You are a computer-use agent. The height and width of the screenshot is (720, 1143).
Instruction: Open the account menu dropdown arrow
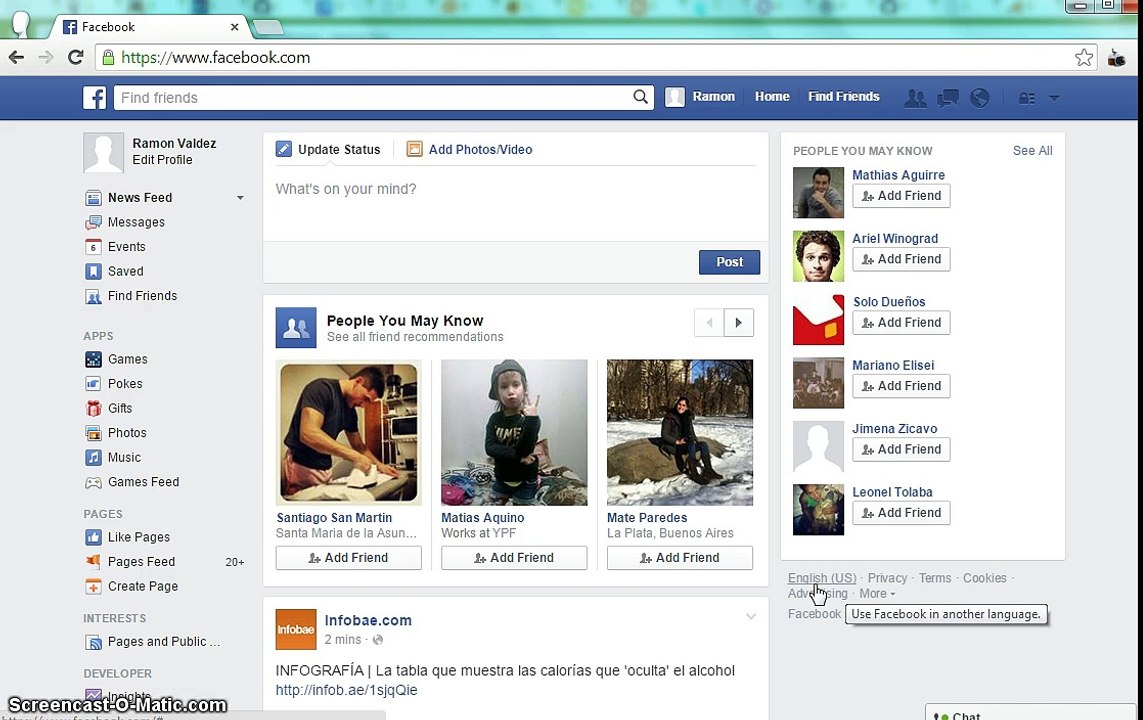click(x=1054, y=98)
